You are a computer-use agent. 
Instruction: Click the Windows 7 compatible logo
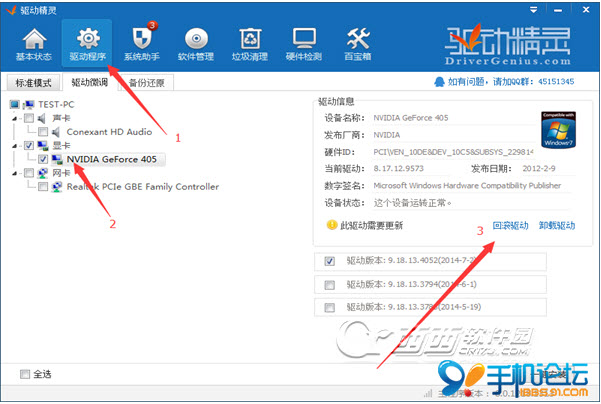(558, 130)
